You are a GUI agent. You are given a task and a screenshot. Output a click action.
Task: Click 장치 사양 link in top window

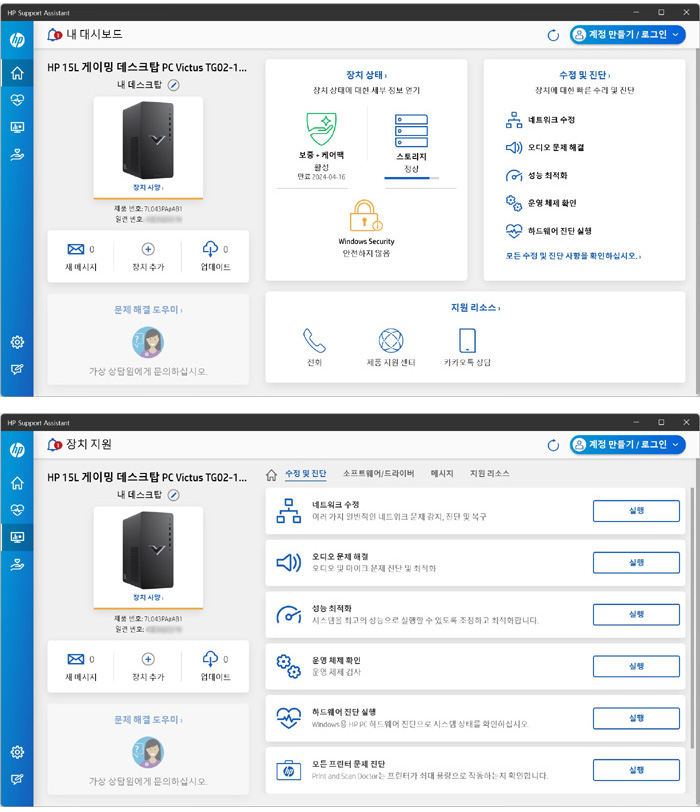pos(148,187)
